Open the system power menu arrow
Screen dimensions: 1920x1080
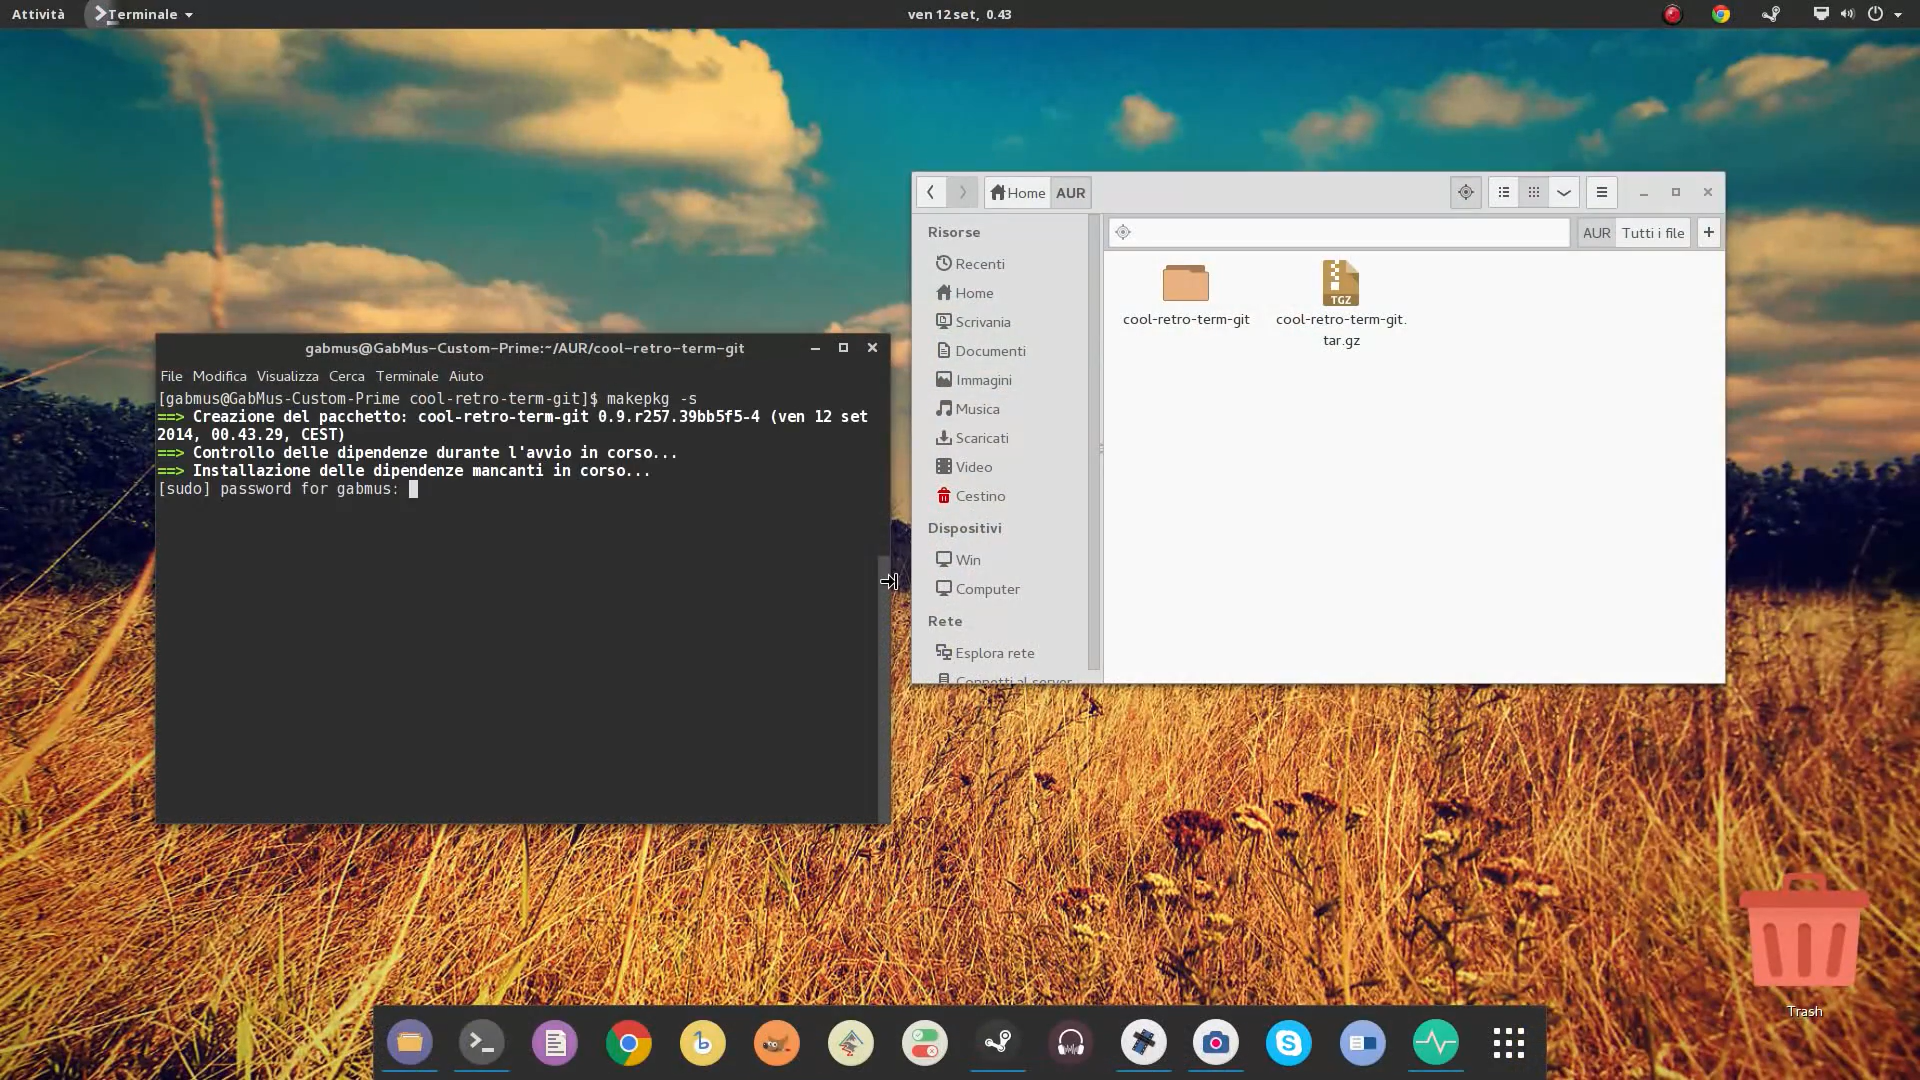tap(1898, 14)
